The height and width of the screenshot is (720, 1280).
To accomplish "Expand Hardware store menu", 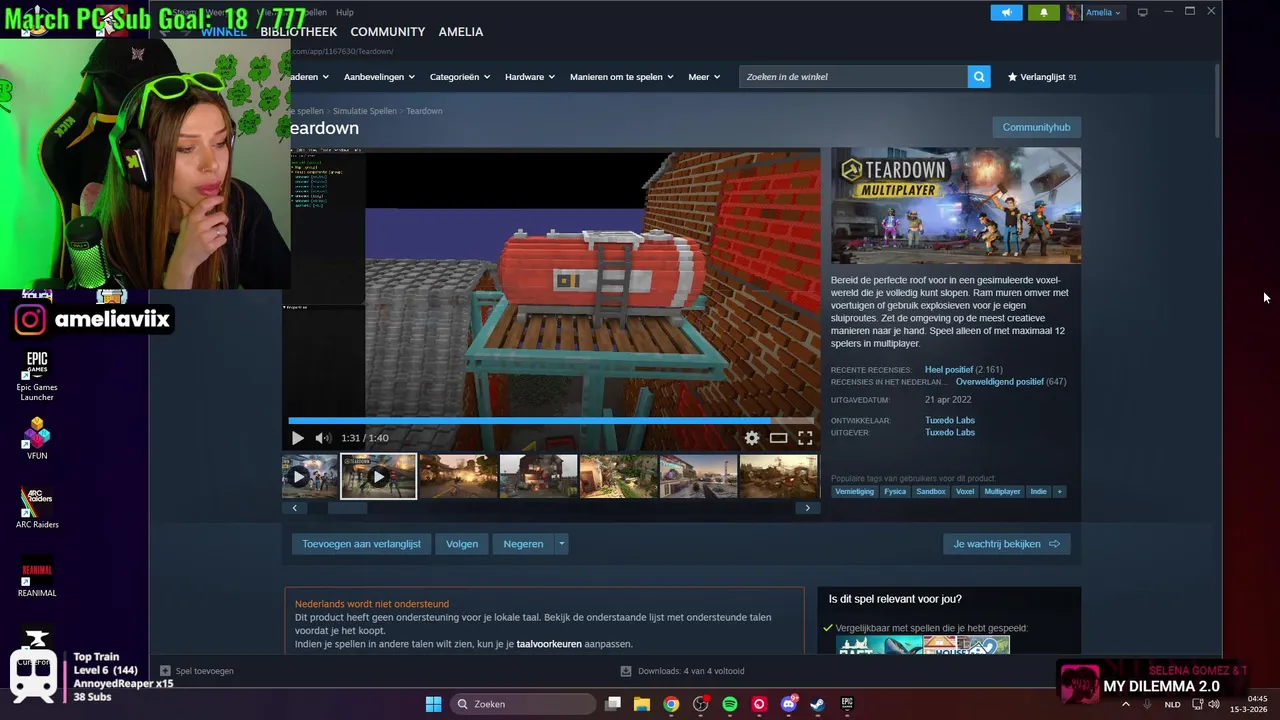I will tap(530, 77).
